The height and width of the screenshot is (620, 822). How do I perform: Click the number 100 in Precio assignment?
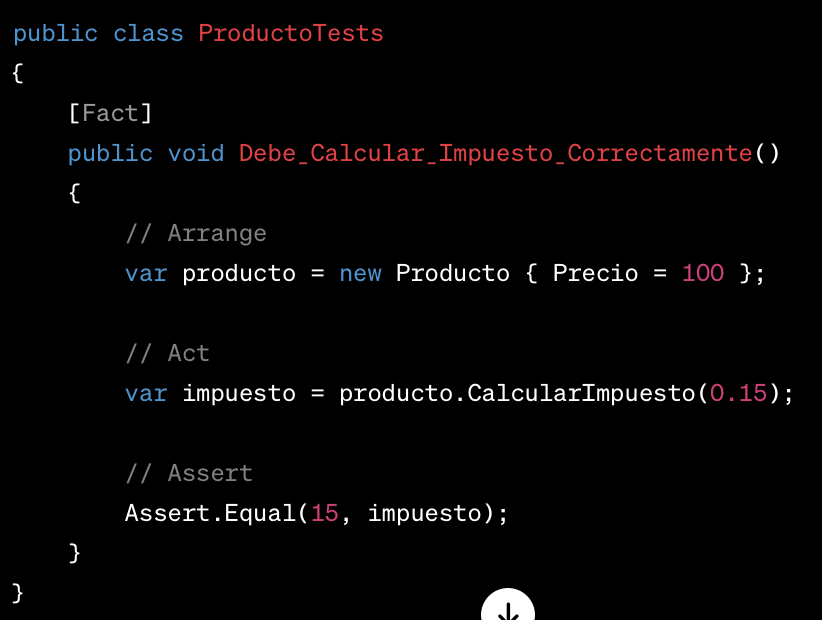702,273
